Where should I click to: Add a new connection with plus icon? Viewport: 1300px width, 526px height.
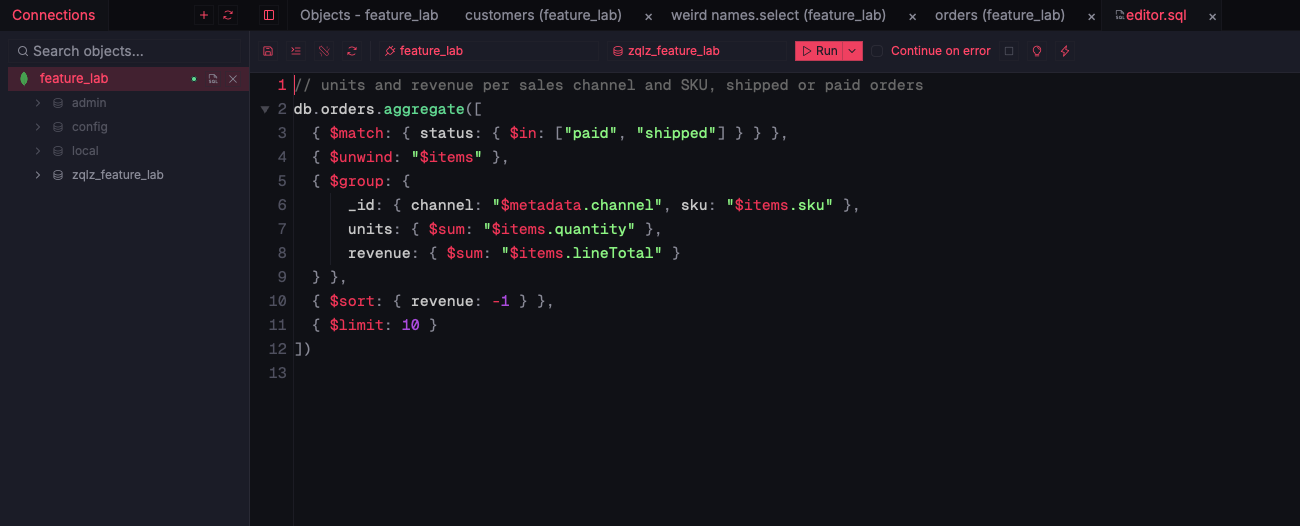[204, 15]
